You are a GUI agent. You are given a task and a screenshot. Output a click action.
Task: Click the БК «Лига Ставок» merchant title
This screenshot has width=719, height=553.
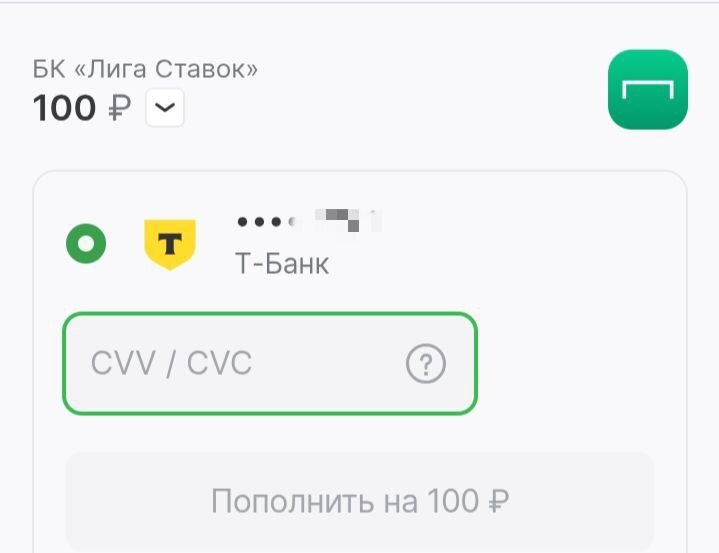[145, 69]
